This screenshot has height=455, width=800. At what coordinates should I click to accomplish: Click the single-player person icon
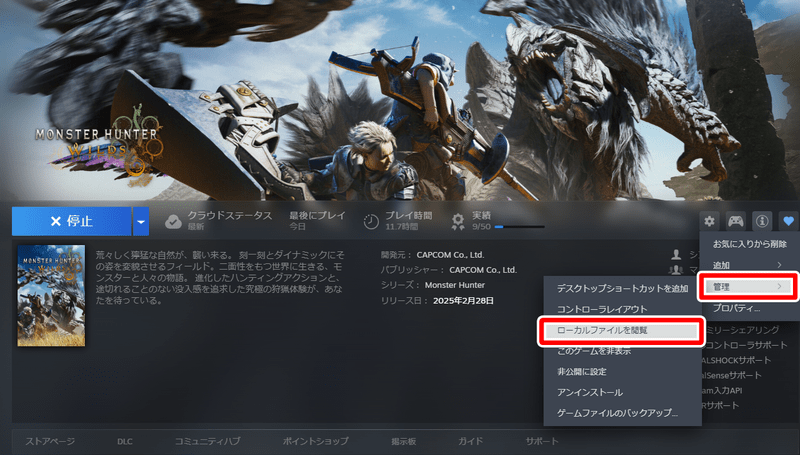(677, 255)
